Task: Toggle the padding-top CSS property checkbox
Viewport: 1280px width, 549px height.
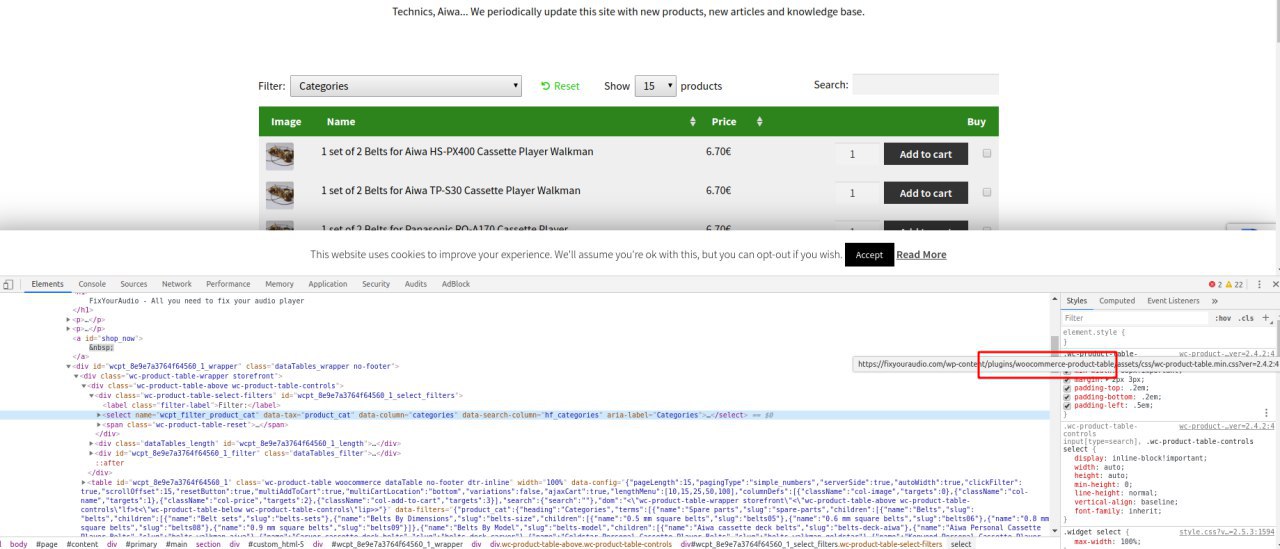Action: [1067, 388]
